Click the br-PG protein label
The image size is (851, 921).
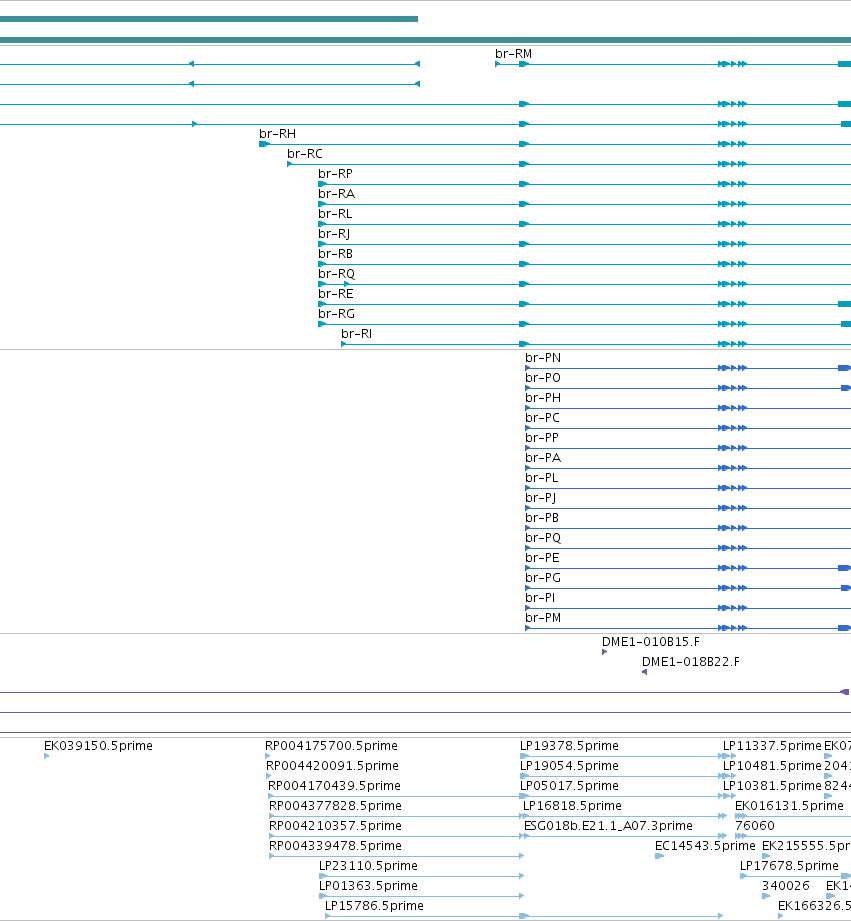tap(543, 577)
